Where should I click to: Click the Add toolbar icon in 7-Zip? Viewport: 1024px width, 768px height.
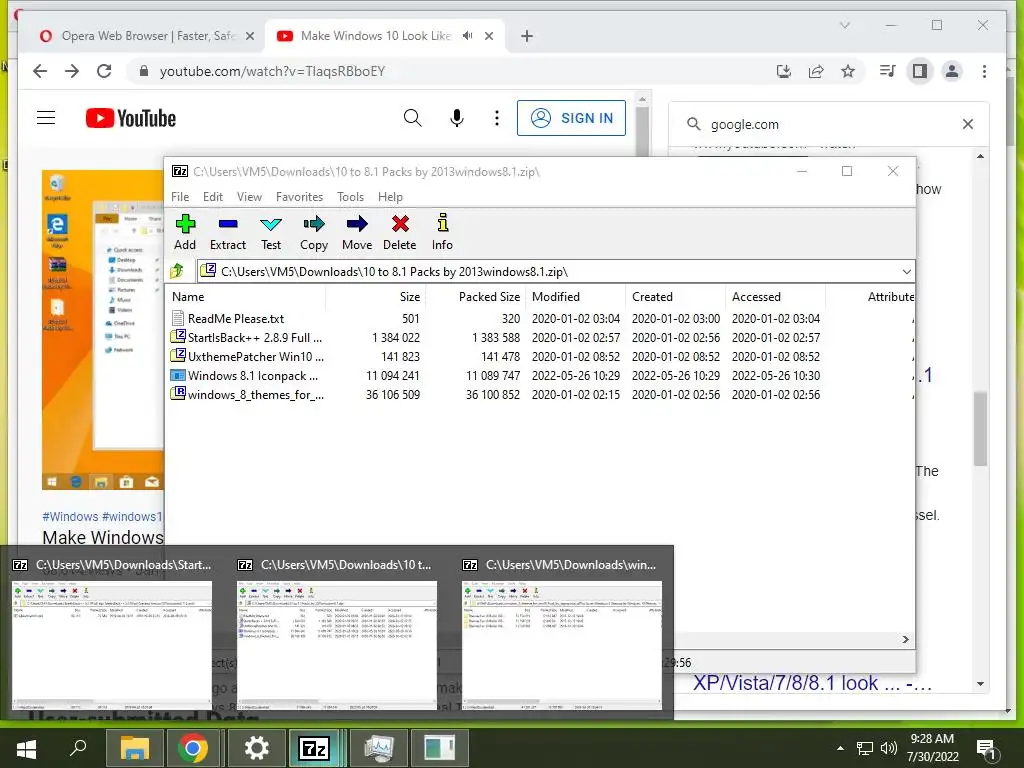[x=185, y=232]
